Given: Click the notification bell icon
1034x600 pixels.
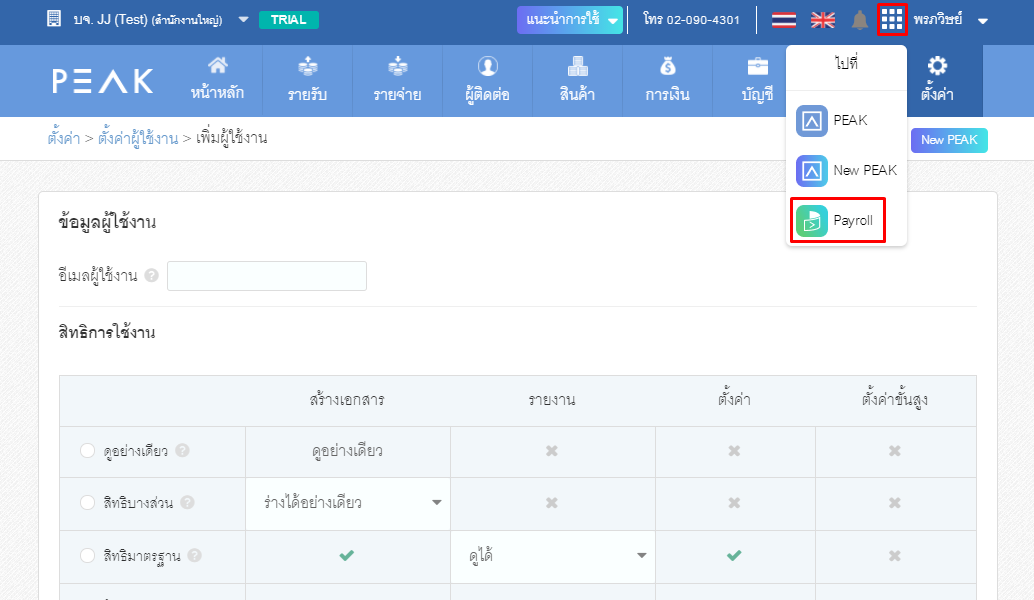Looking at the screenshot, I should [859, 20].
